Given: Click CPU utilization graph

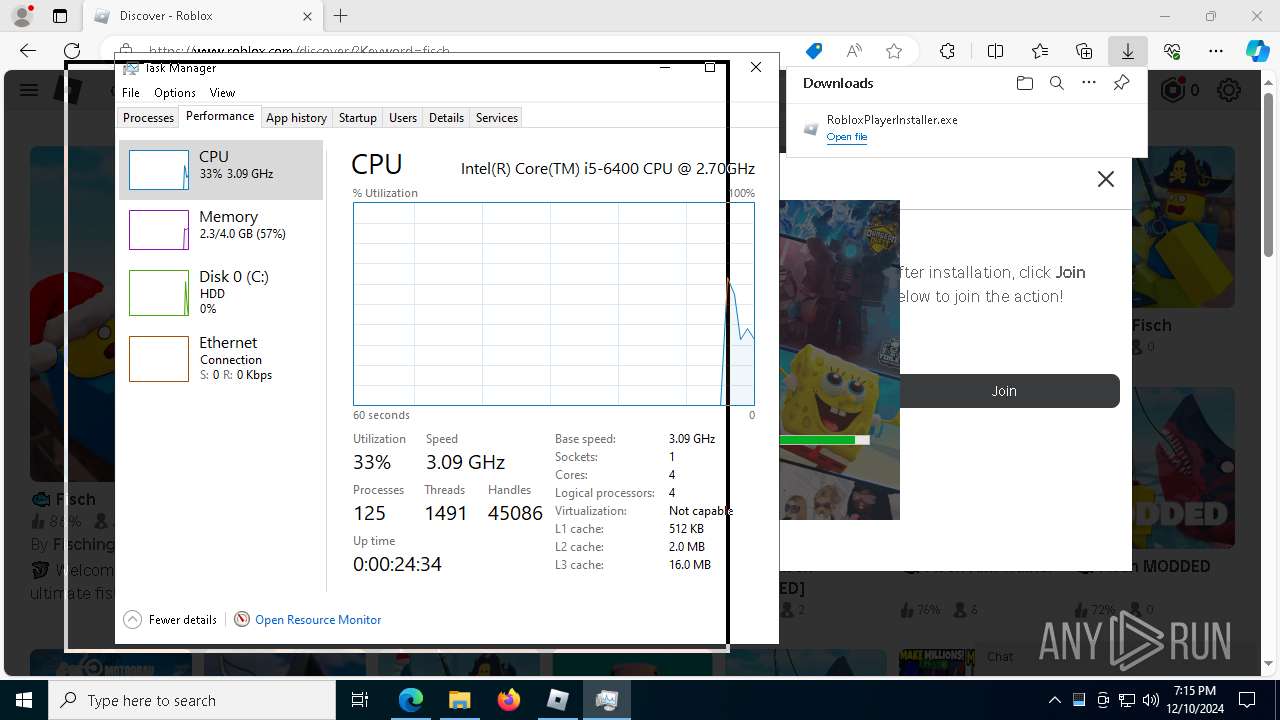Looking at the screenshot, I should [553, 304].
